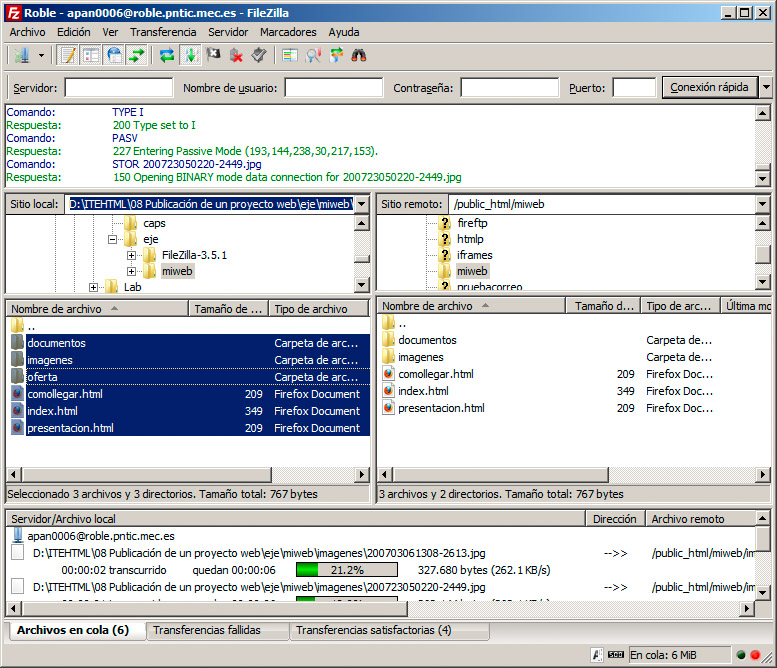Toggle directory comparison
The image size is (777, 668).
[290, 55]
